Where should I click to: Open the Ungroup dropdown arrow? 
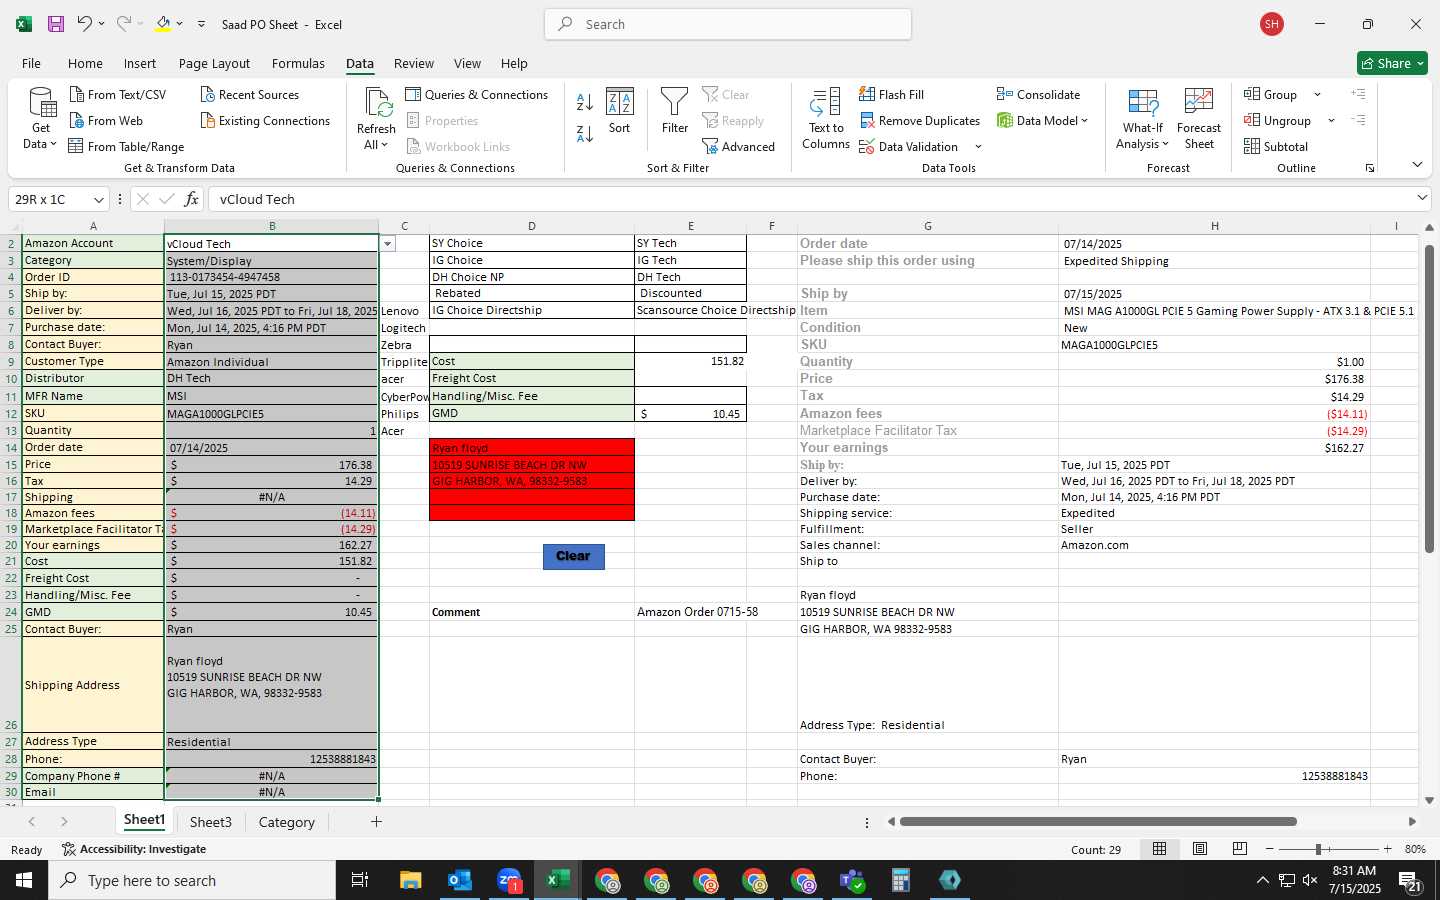pos(1331,121)
